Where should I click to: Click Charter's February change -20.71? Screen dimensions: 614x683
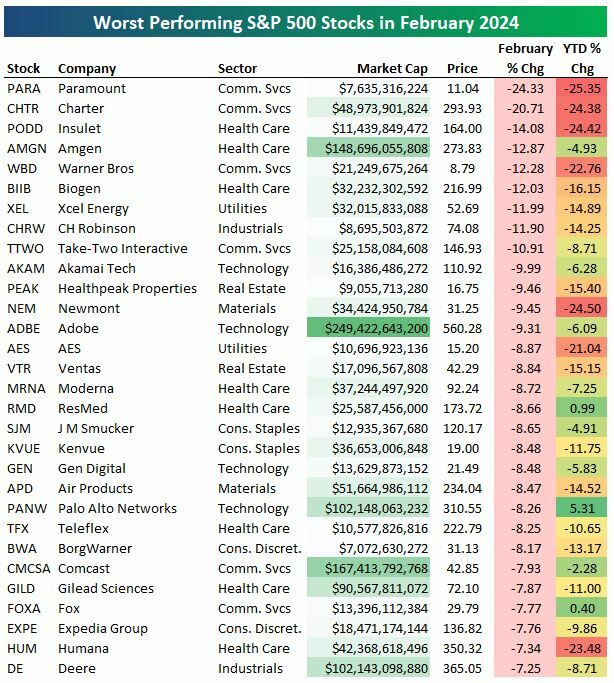(x=525, y=108)
